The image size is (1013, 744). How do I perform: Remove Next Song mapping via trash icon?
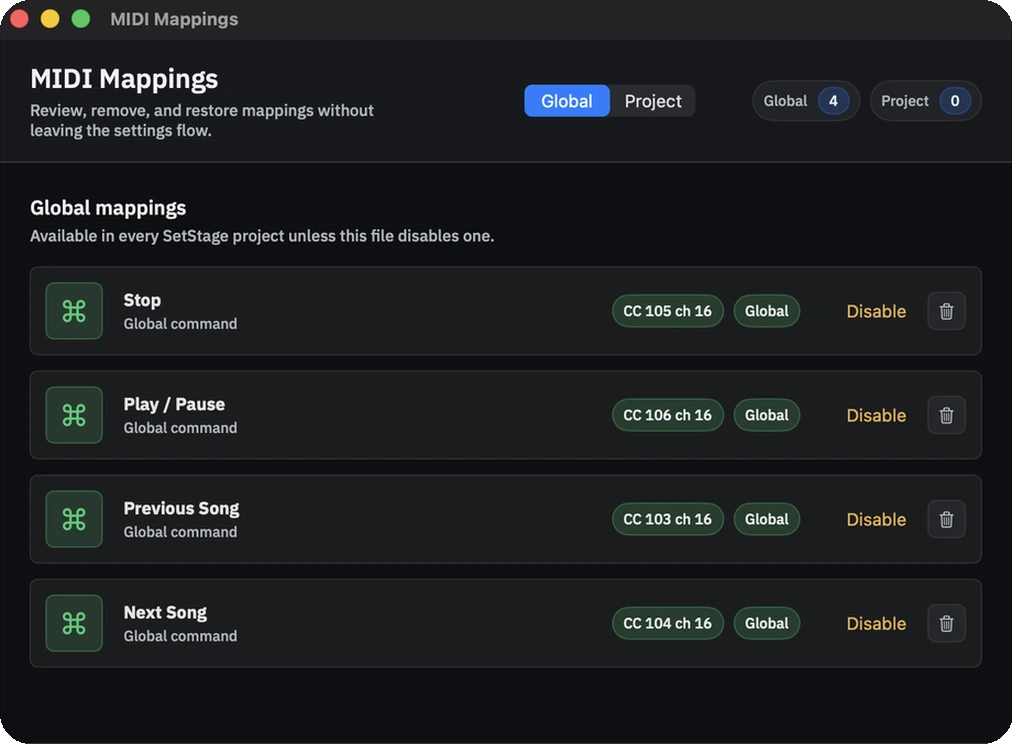point(946,623)
